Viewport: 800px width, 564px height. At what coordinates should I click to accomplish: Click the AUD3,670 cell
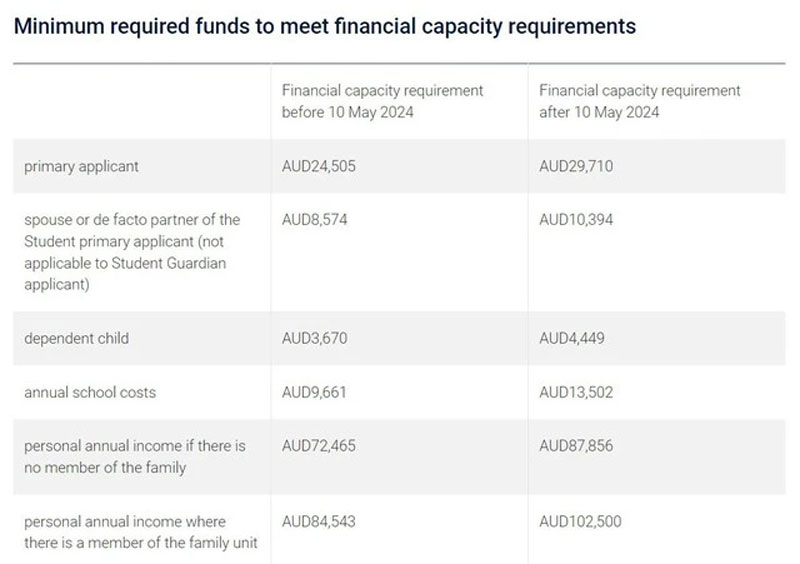point(314,338)
